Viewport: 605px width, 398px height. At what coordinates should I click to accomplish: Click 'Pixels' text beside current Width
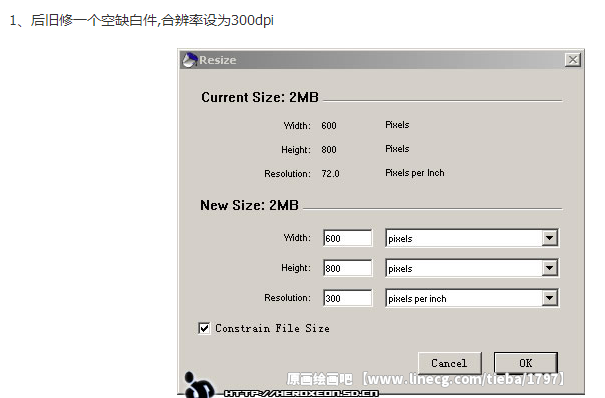pos(397,125)
